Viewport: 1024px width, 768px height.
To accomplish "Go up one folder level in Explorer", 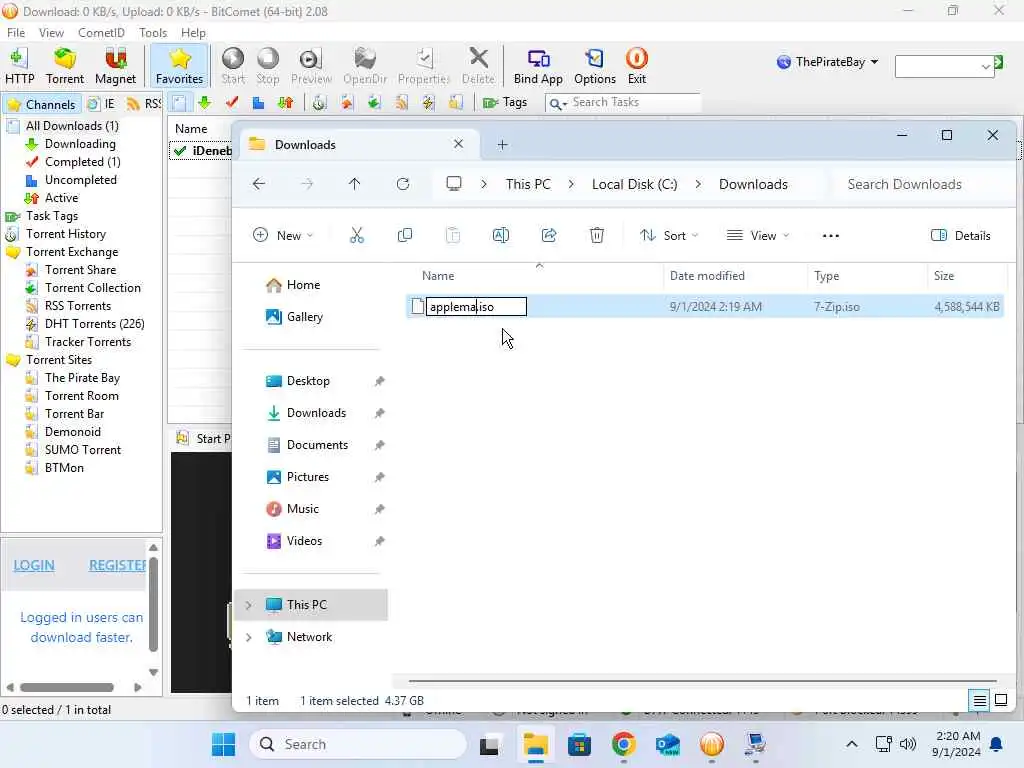I will [355, 184].
